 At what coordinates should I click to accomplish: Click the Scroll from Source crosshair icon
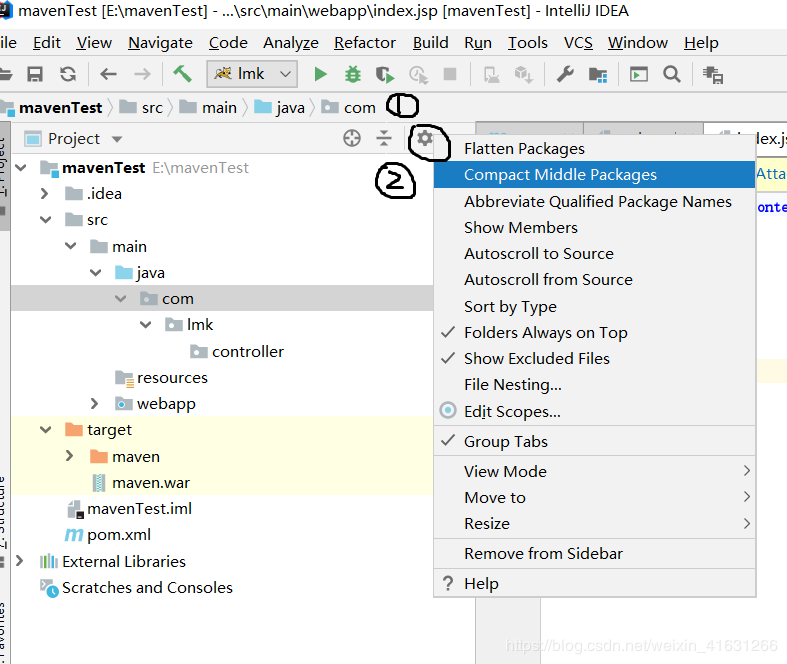coord(352,138)
